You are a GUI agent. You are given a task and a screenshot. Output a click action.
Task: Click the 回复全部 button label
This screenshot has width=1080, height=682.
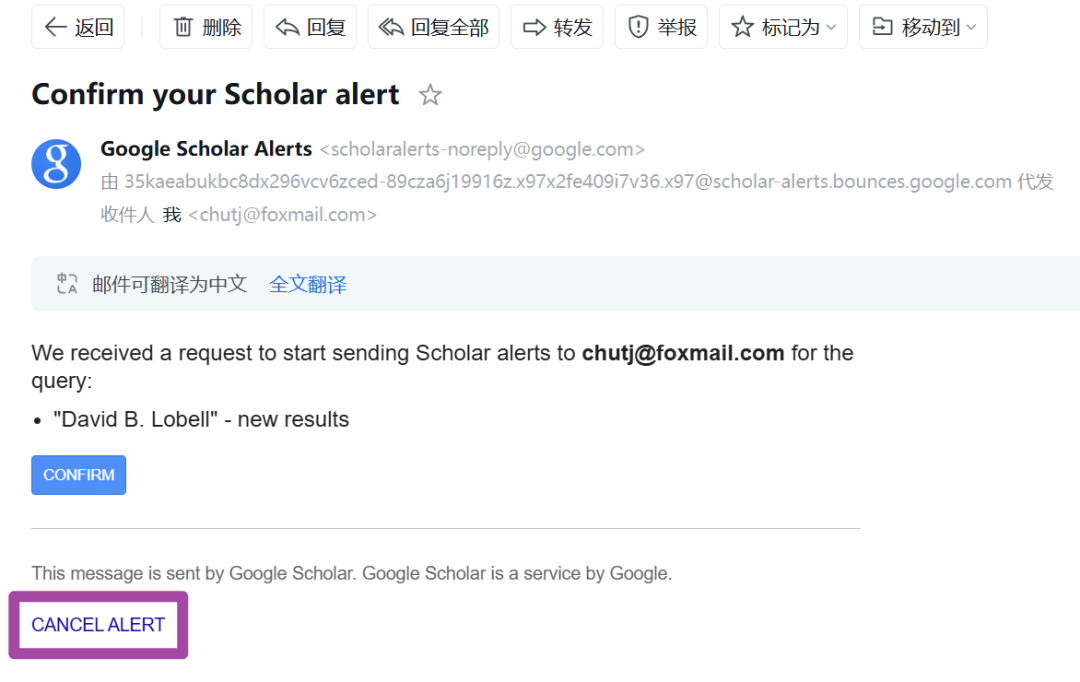(450, 28)
